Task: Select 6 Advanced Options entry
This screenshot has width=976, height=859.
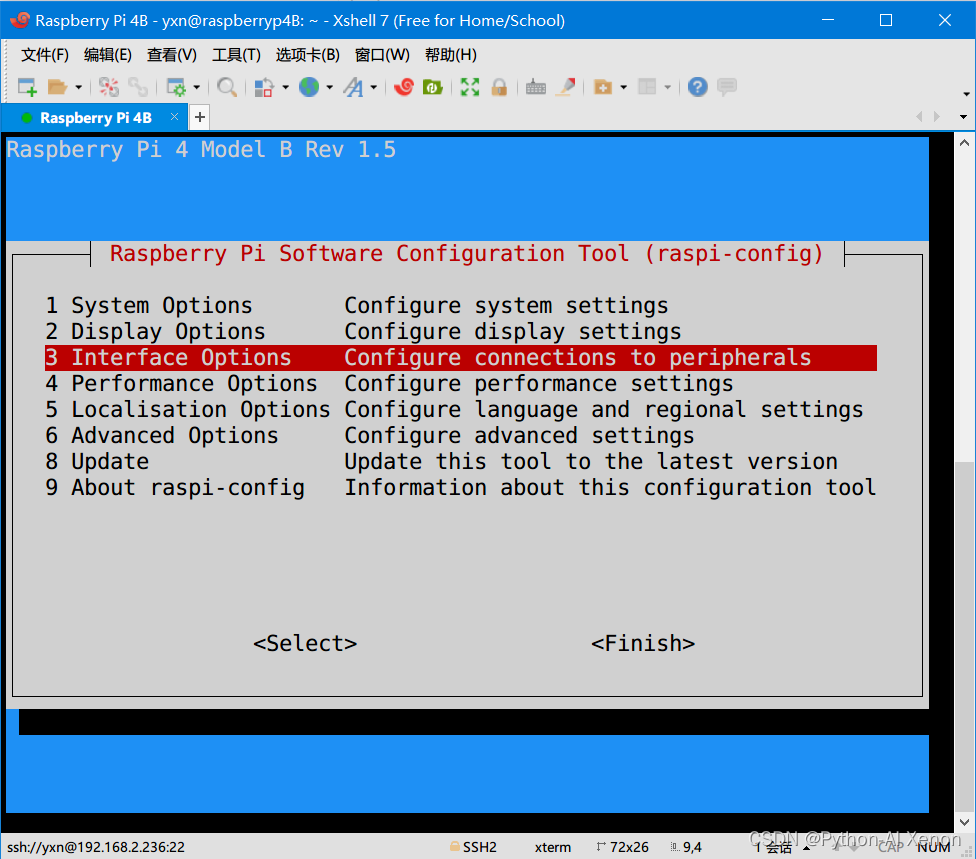Action: pos(461,436)
